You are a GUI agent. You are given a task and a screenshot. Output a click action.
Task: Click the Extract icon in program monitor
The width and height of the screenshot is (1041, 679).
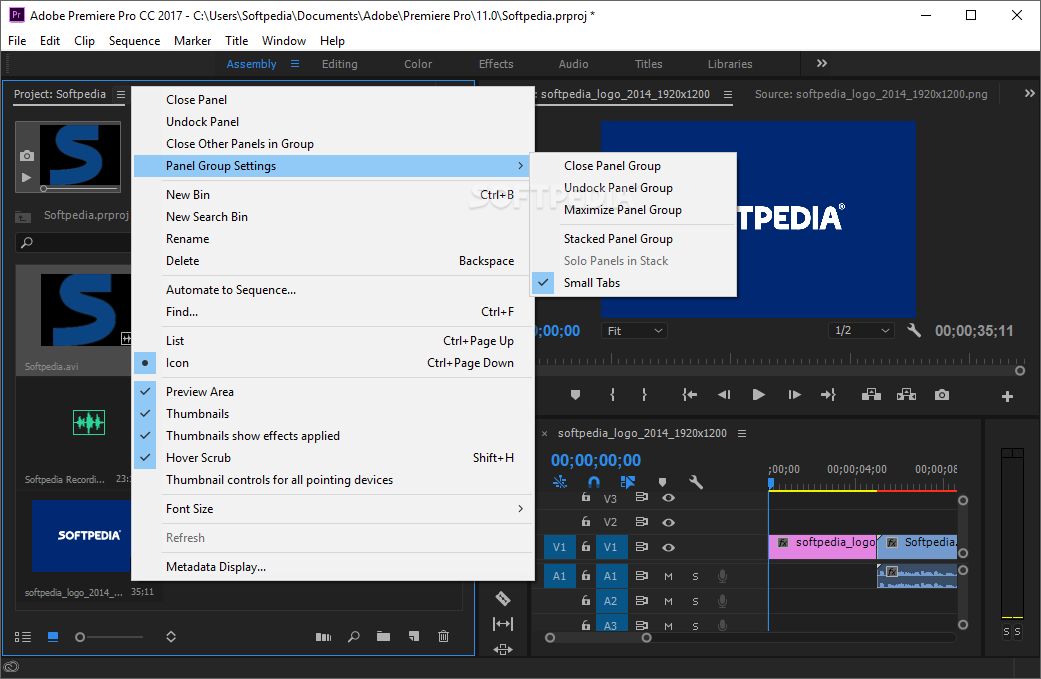[906, 395]
